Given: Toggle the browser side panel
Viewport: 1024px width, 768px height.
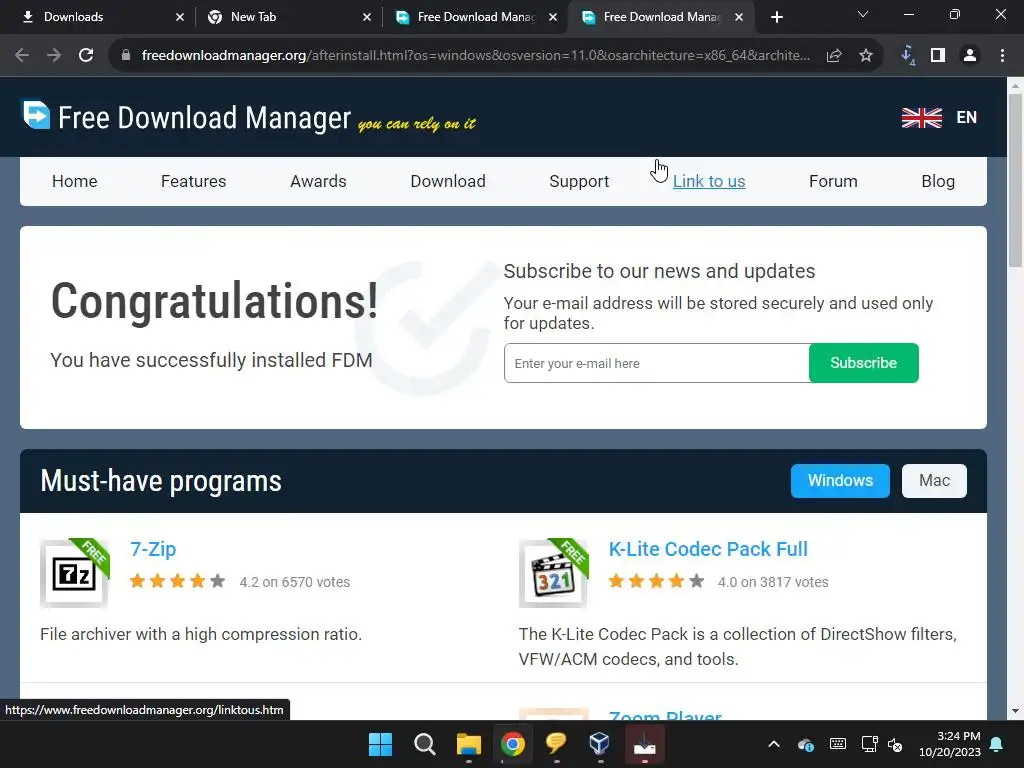Looking at the screenshot, I should tap(938, 56).
